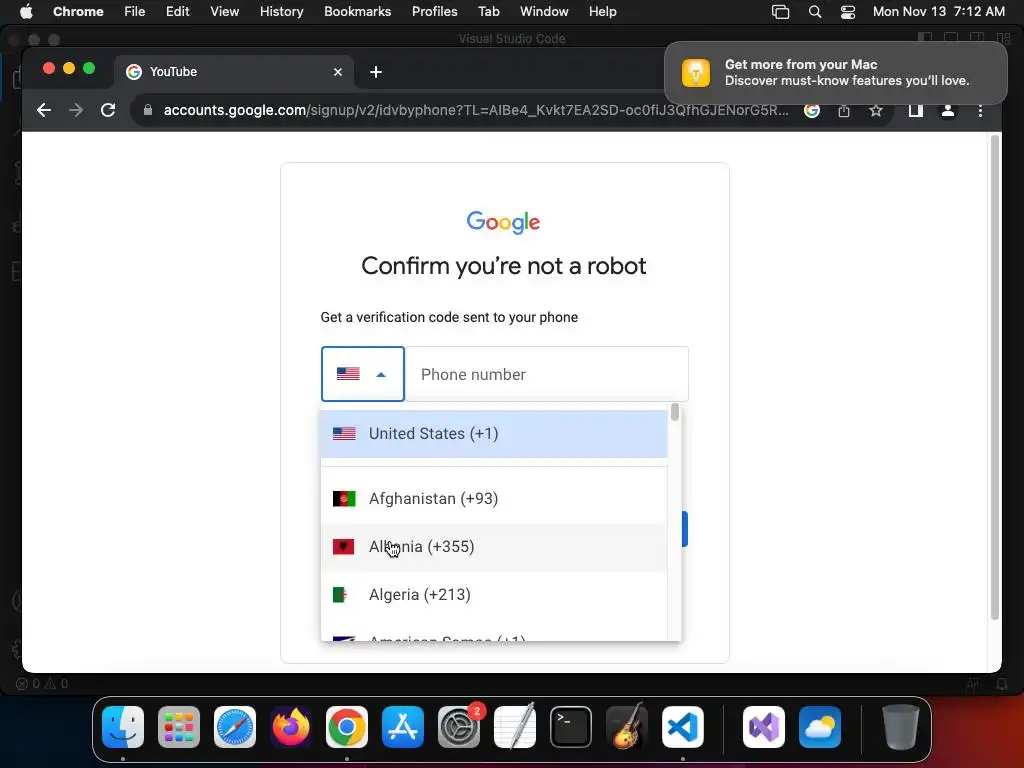Select United States (+1) option
This screenshot has height=768, width=1024.
point(494,434)
